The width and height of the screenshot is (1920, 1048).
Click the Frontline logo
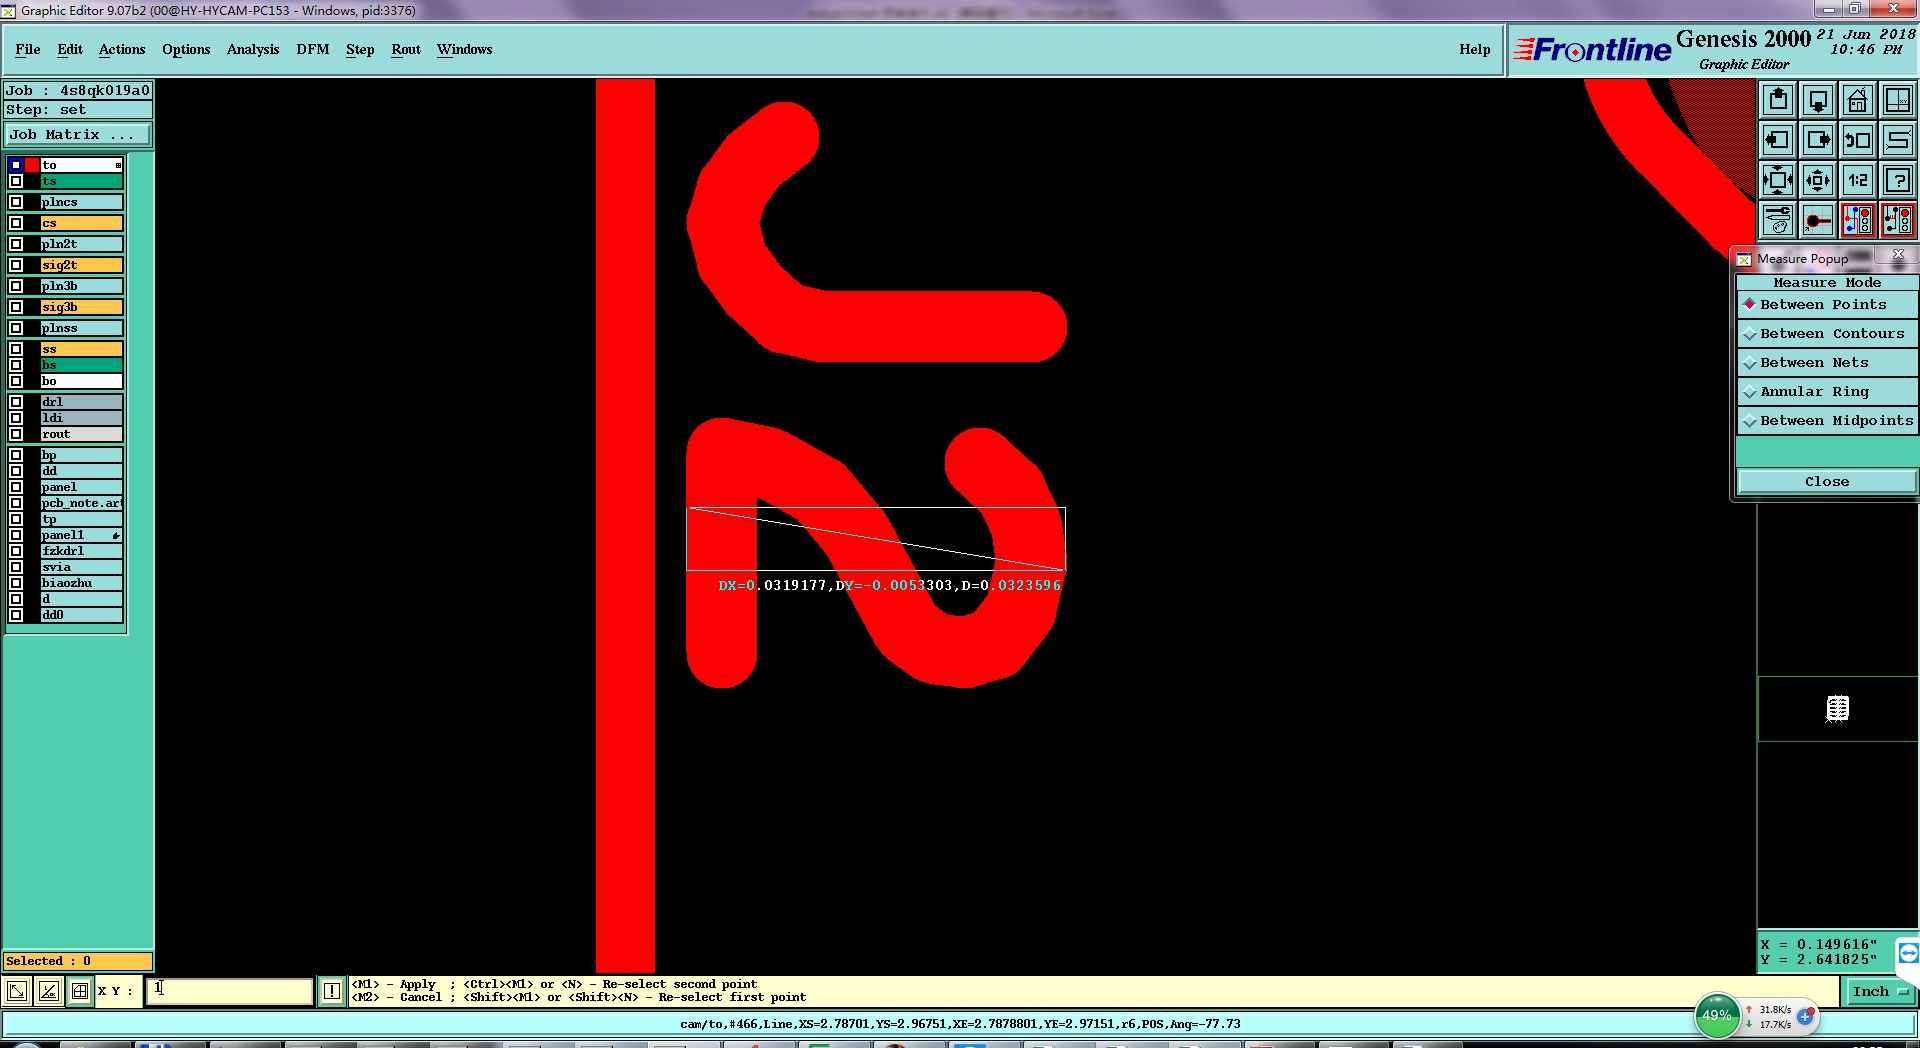[1592, 49]
